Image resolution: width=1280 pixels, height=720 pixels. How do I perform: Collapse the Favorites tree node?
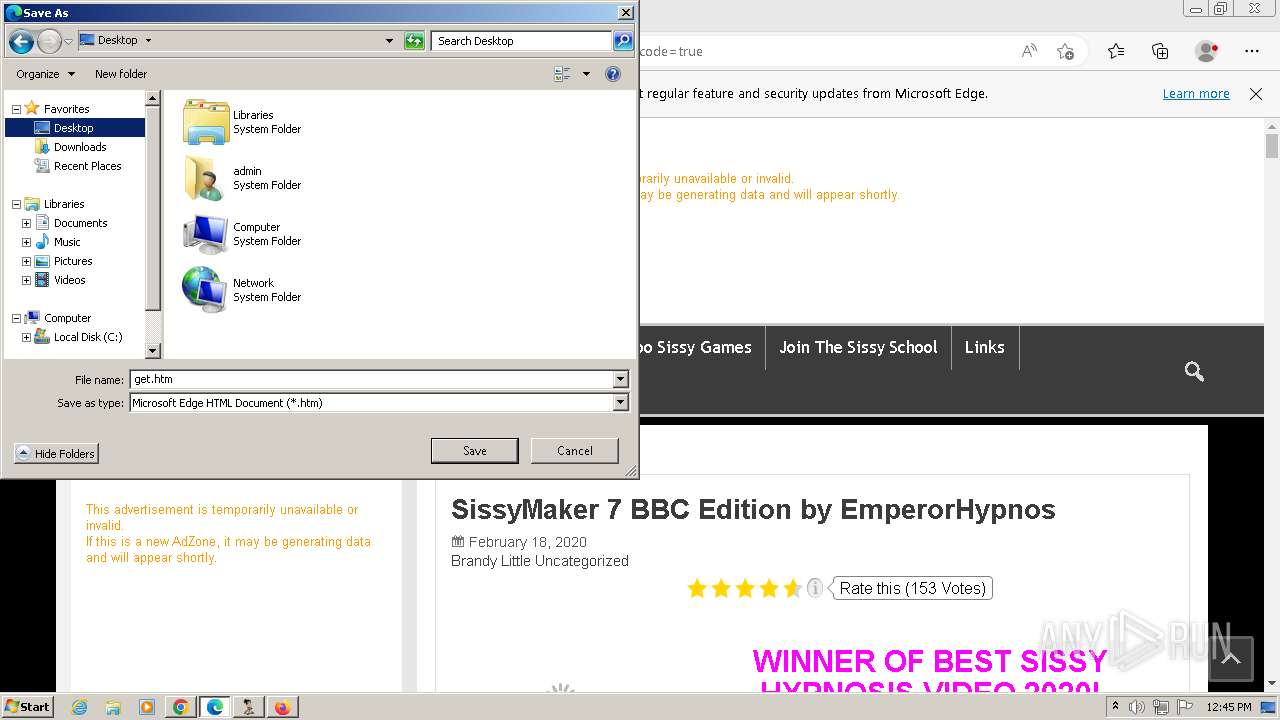[16, 109]
